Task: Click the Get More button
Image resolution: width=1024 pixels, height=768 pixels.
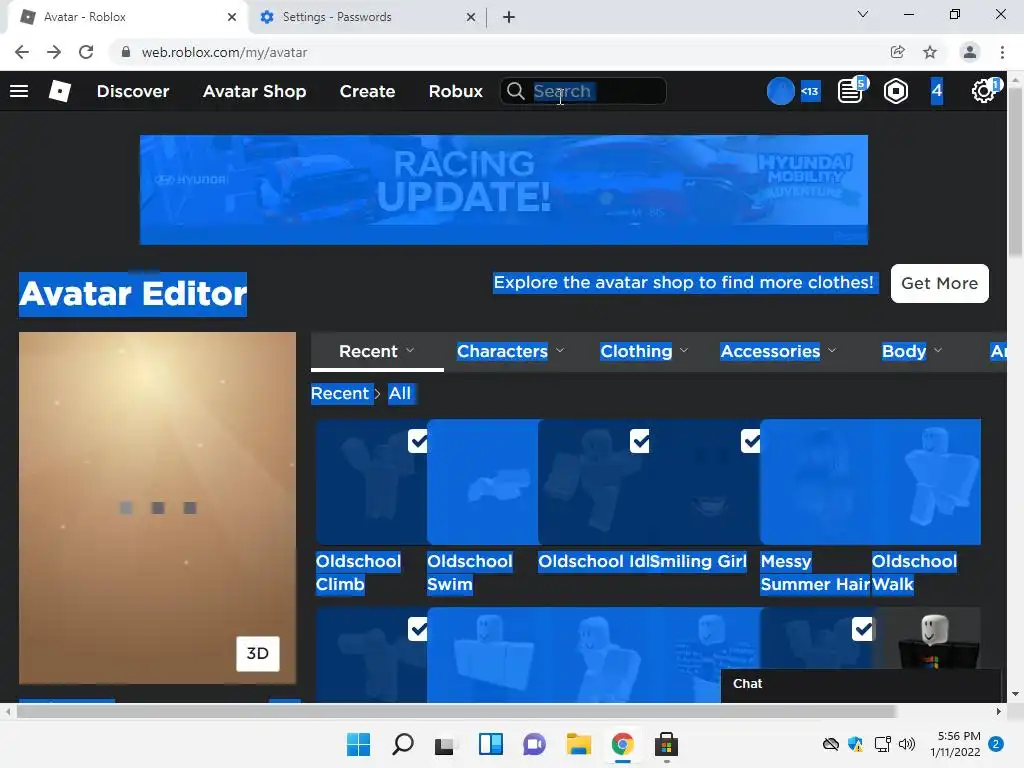Action: [939, 283]
